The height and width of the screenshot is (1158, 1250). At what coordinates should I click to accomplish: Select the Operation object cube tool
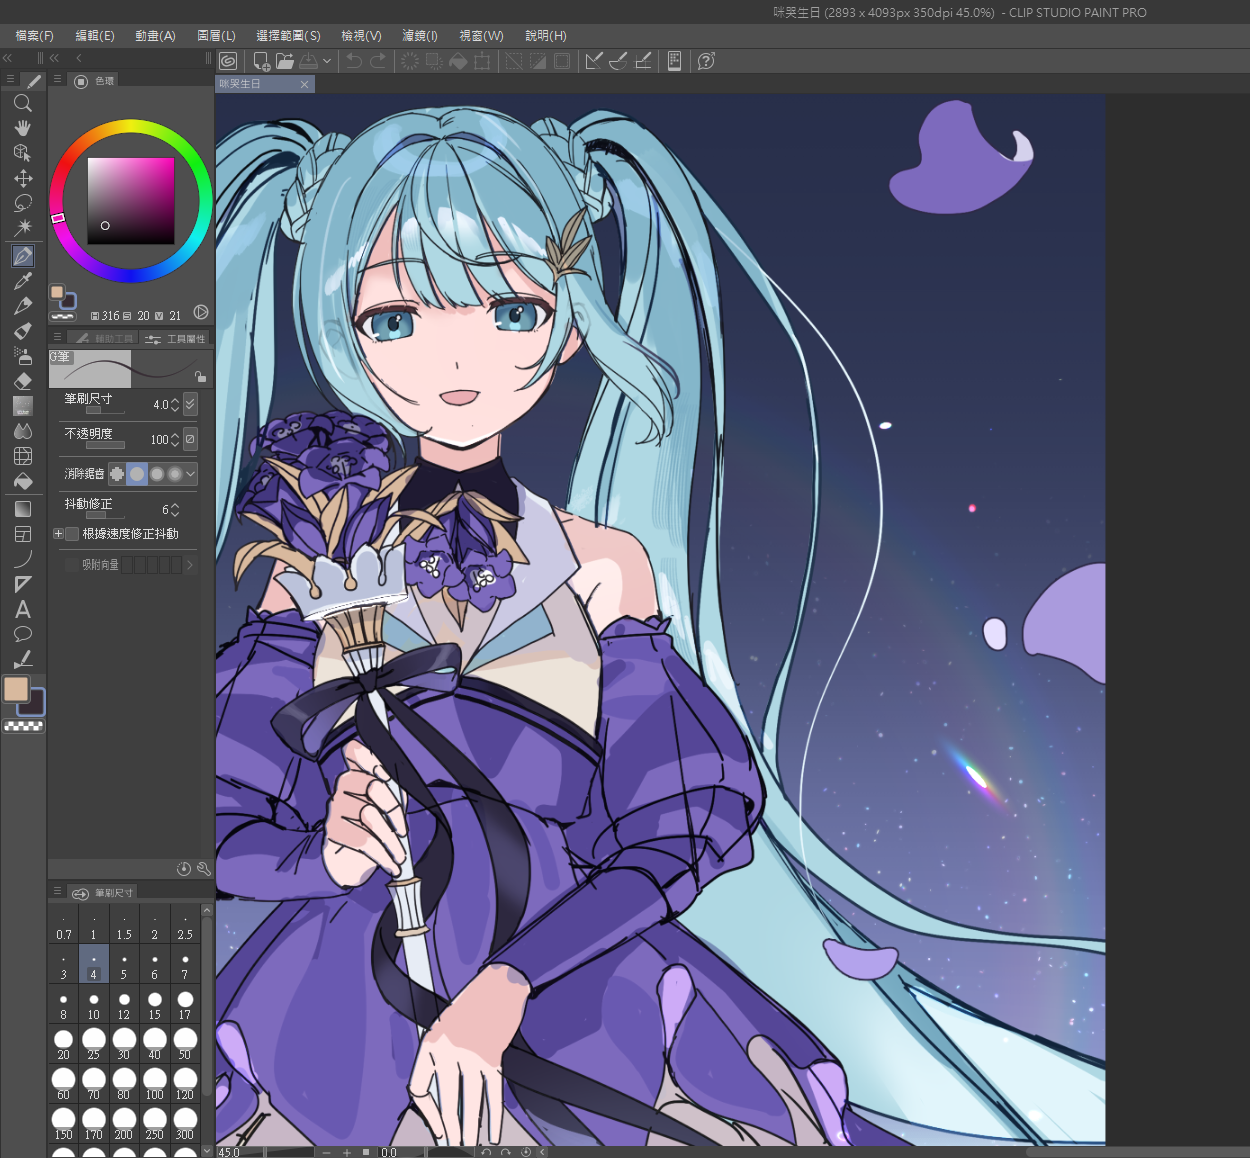(x=23, y=153)
